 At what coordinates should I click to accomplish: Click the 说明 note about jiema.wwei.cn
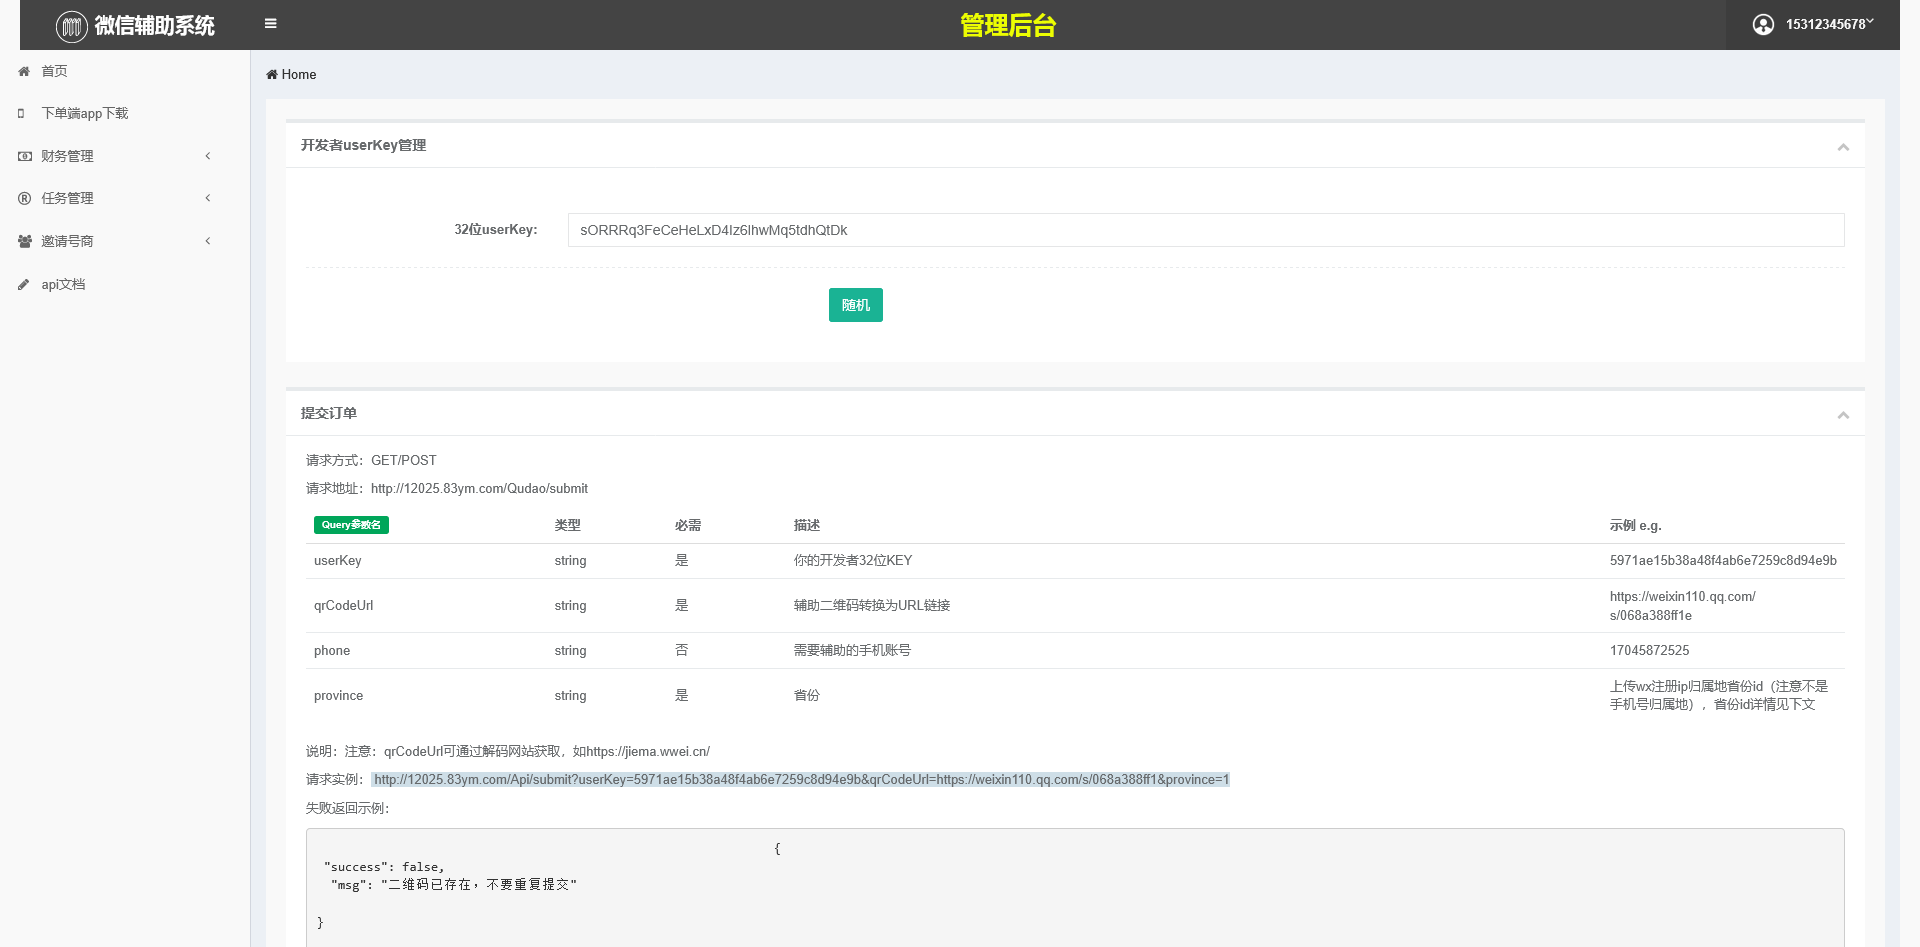[x=508, y=751]
